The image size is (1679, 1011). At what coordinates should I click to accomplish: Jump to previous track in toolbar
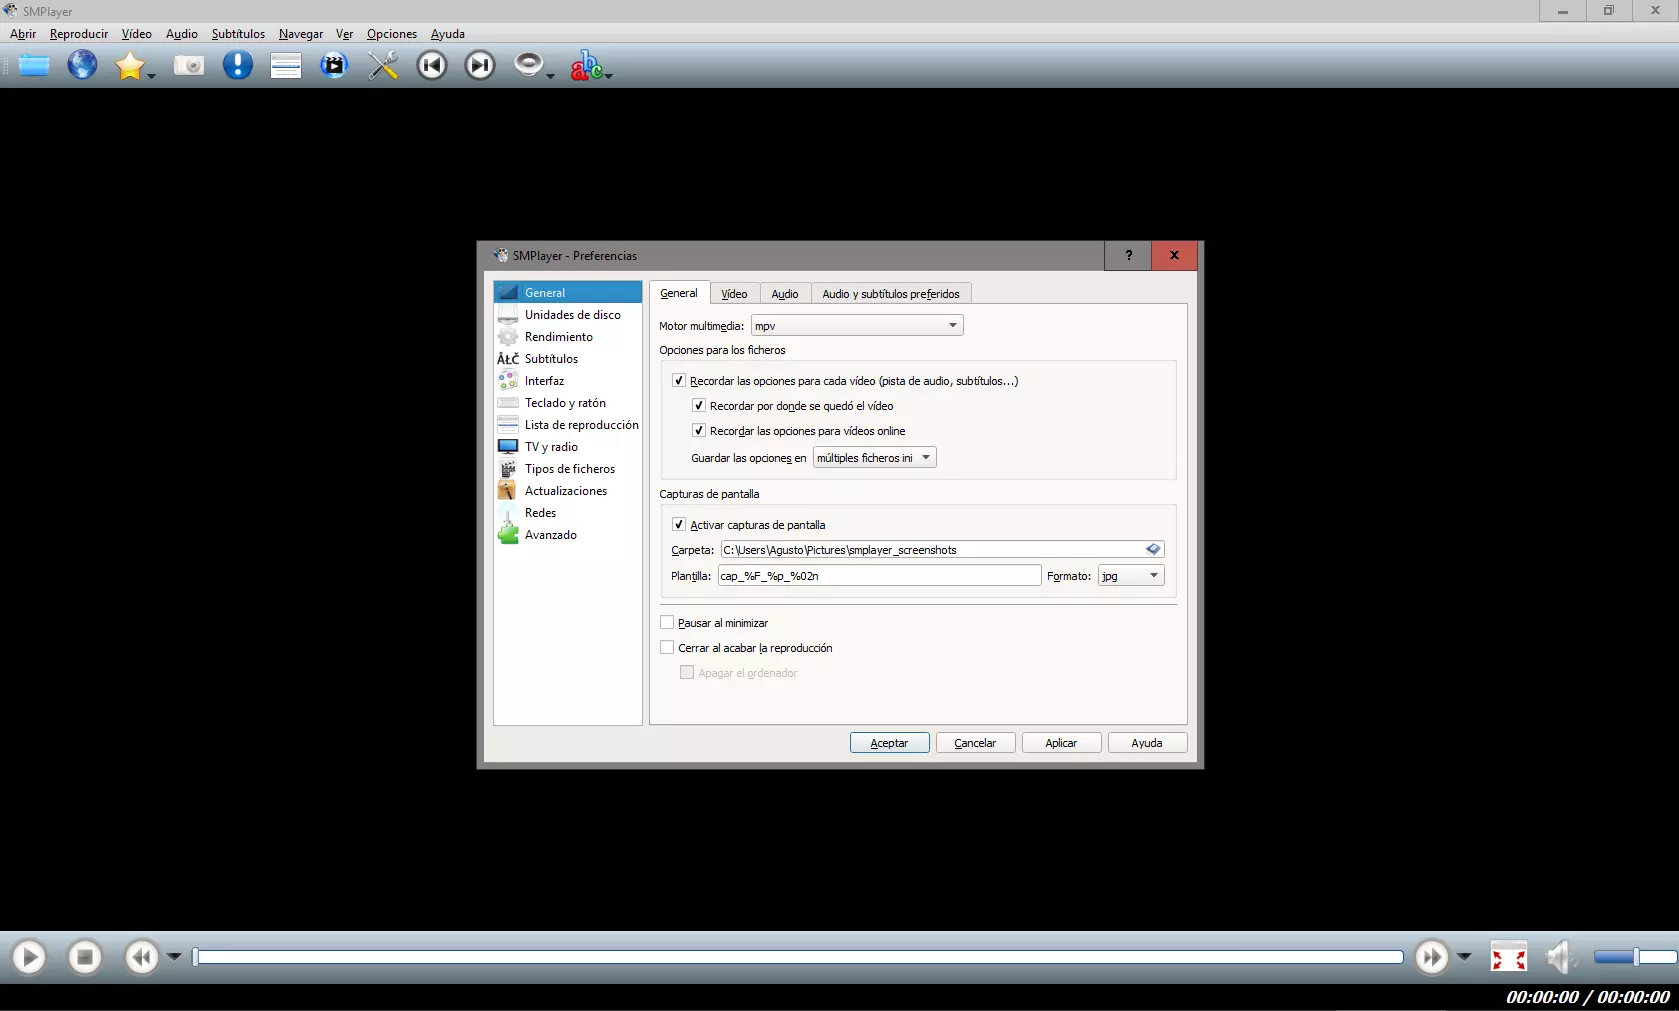pyautogui.click(x=432, y=66)
